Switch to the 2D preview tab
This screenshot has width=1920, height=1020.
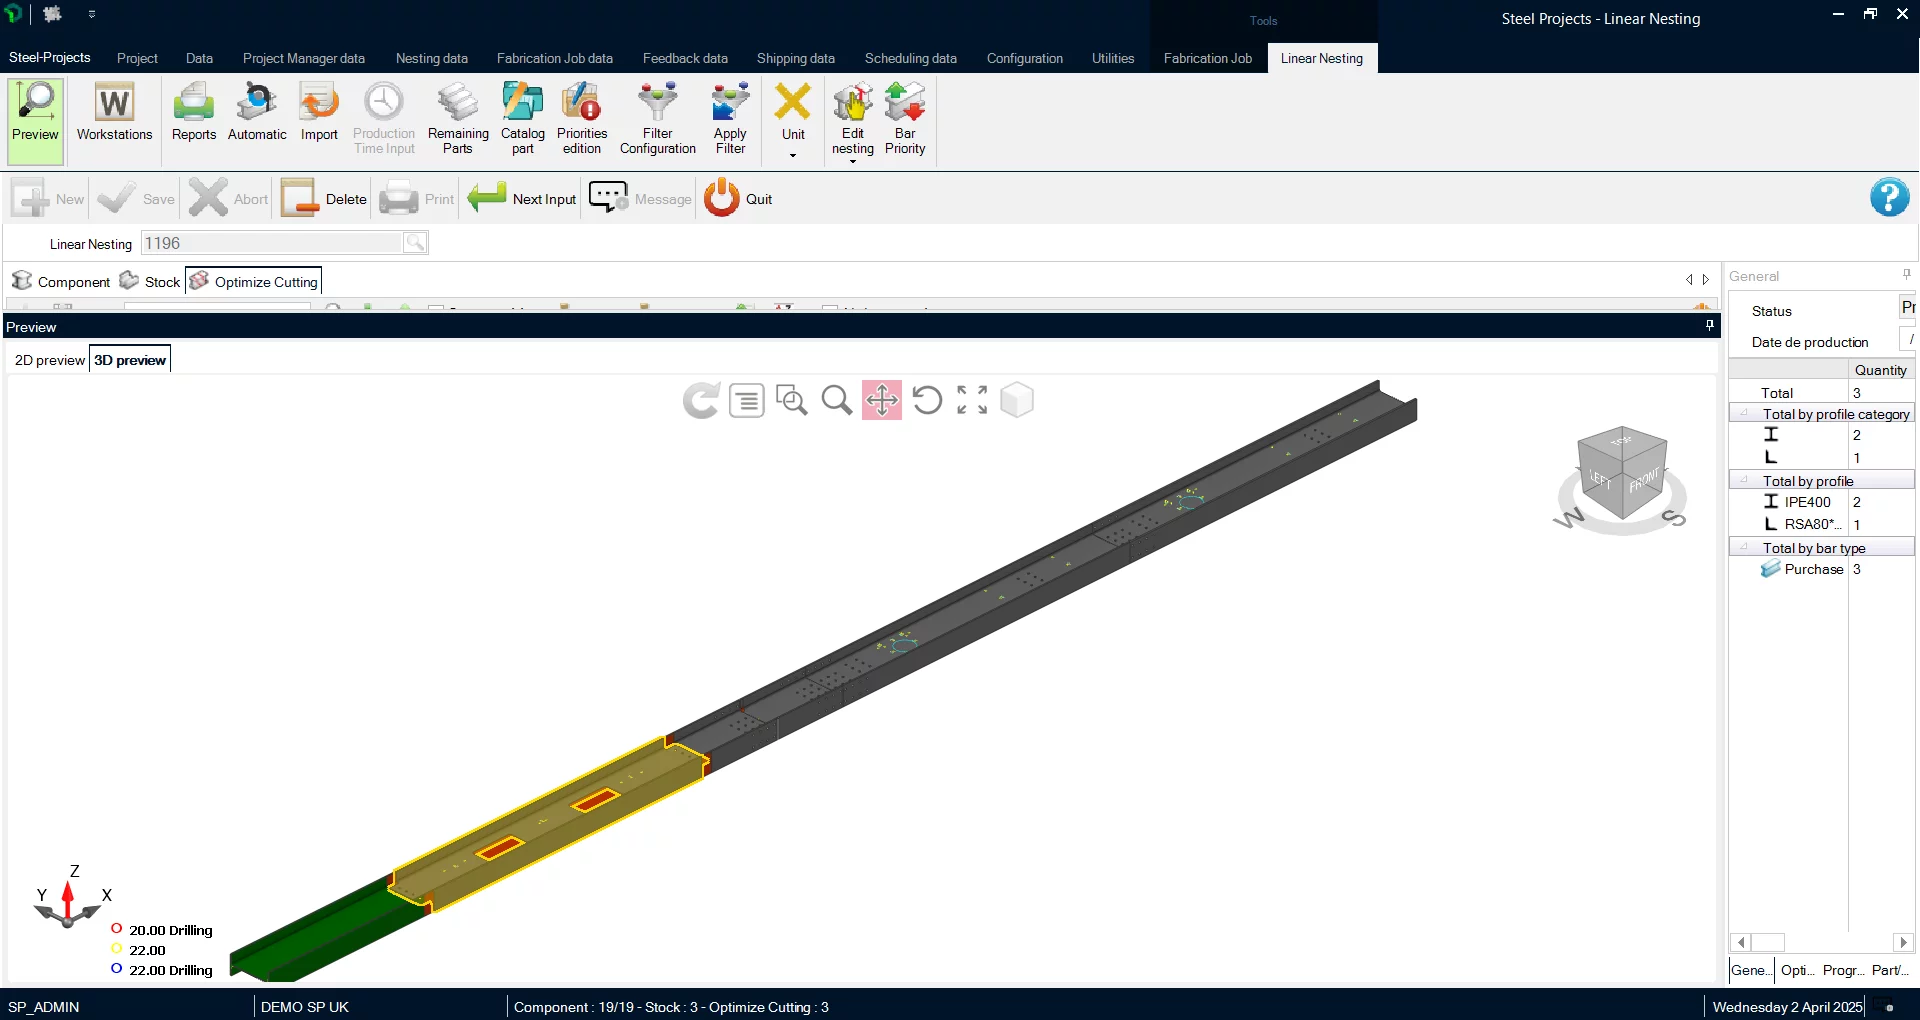[x=49, y=360]
